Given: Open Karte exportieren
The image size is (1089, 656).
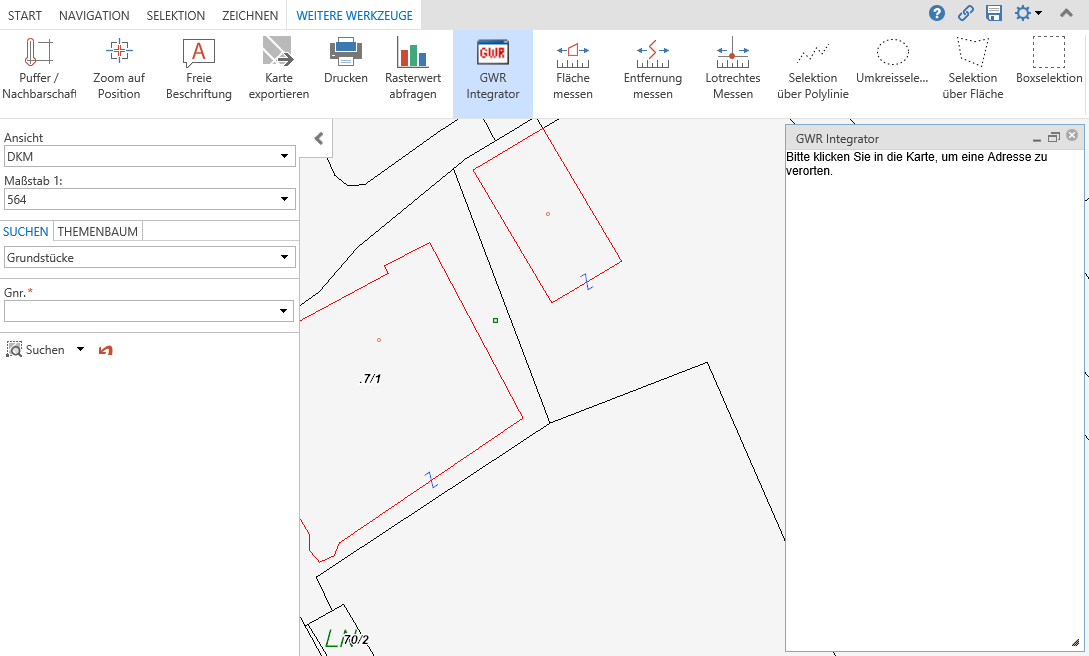Looking at the screenshot, I should click(278, 67).
